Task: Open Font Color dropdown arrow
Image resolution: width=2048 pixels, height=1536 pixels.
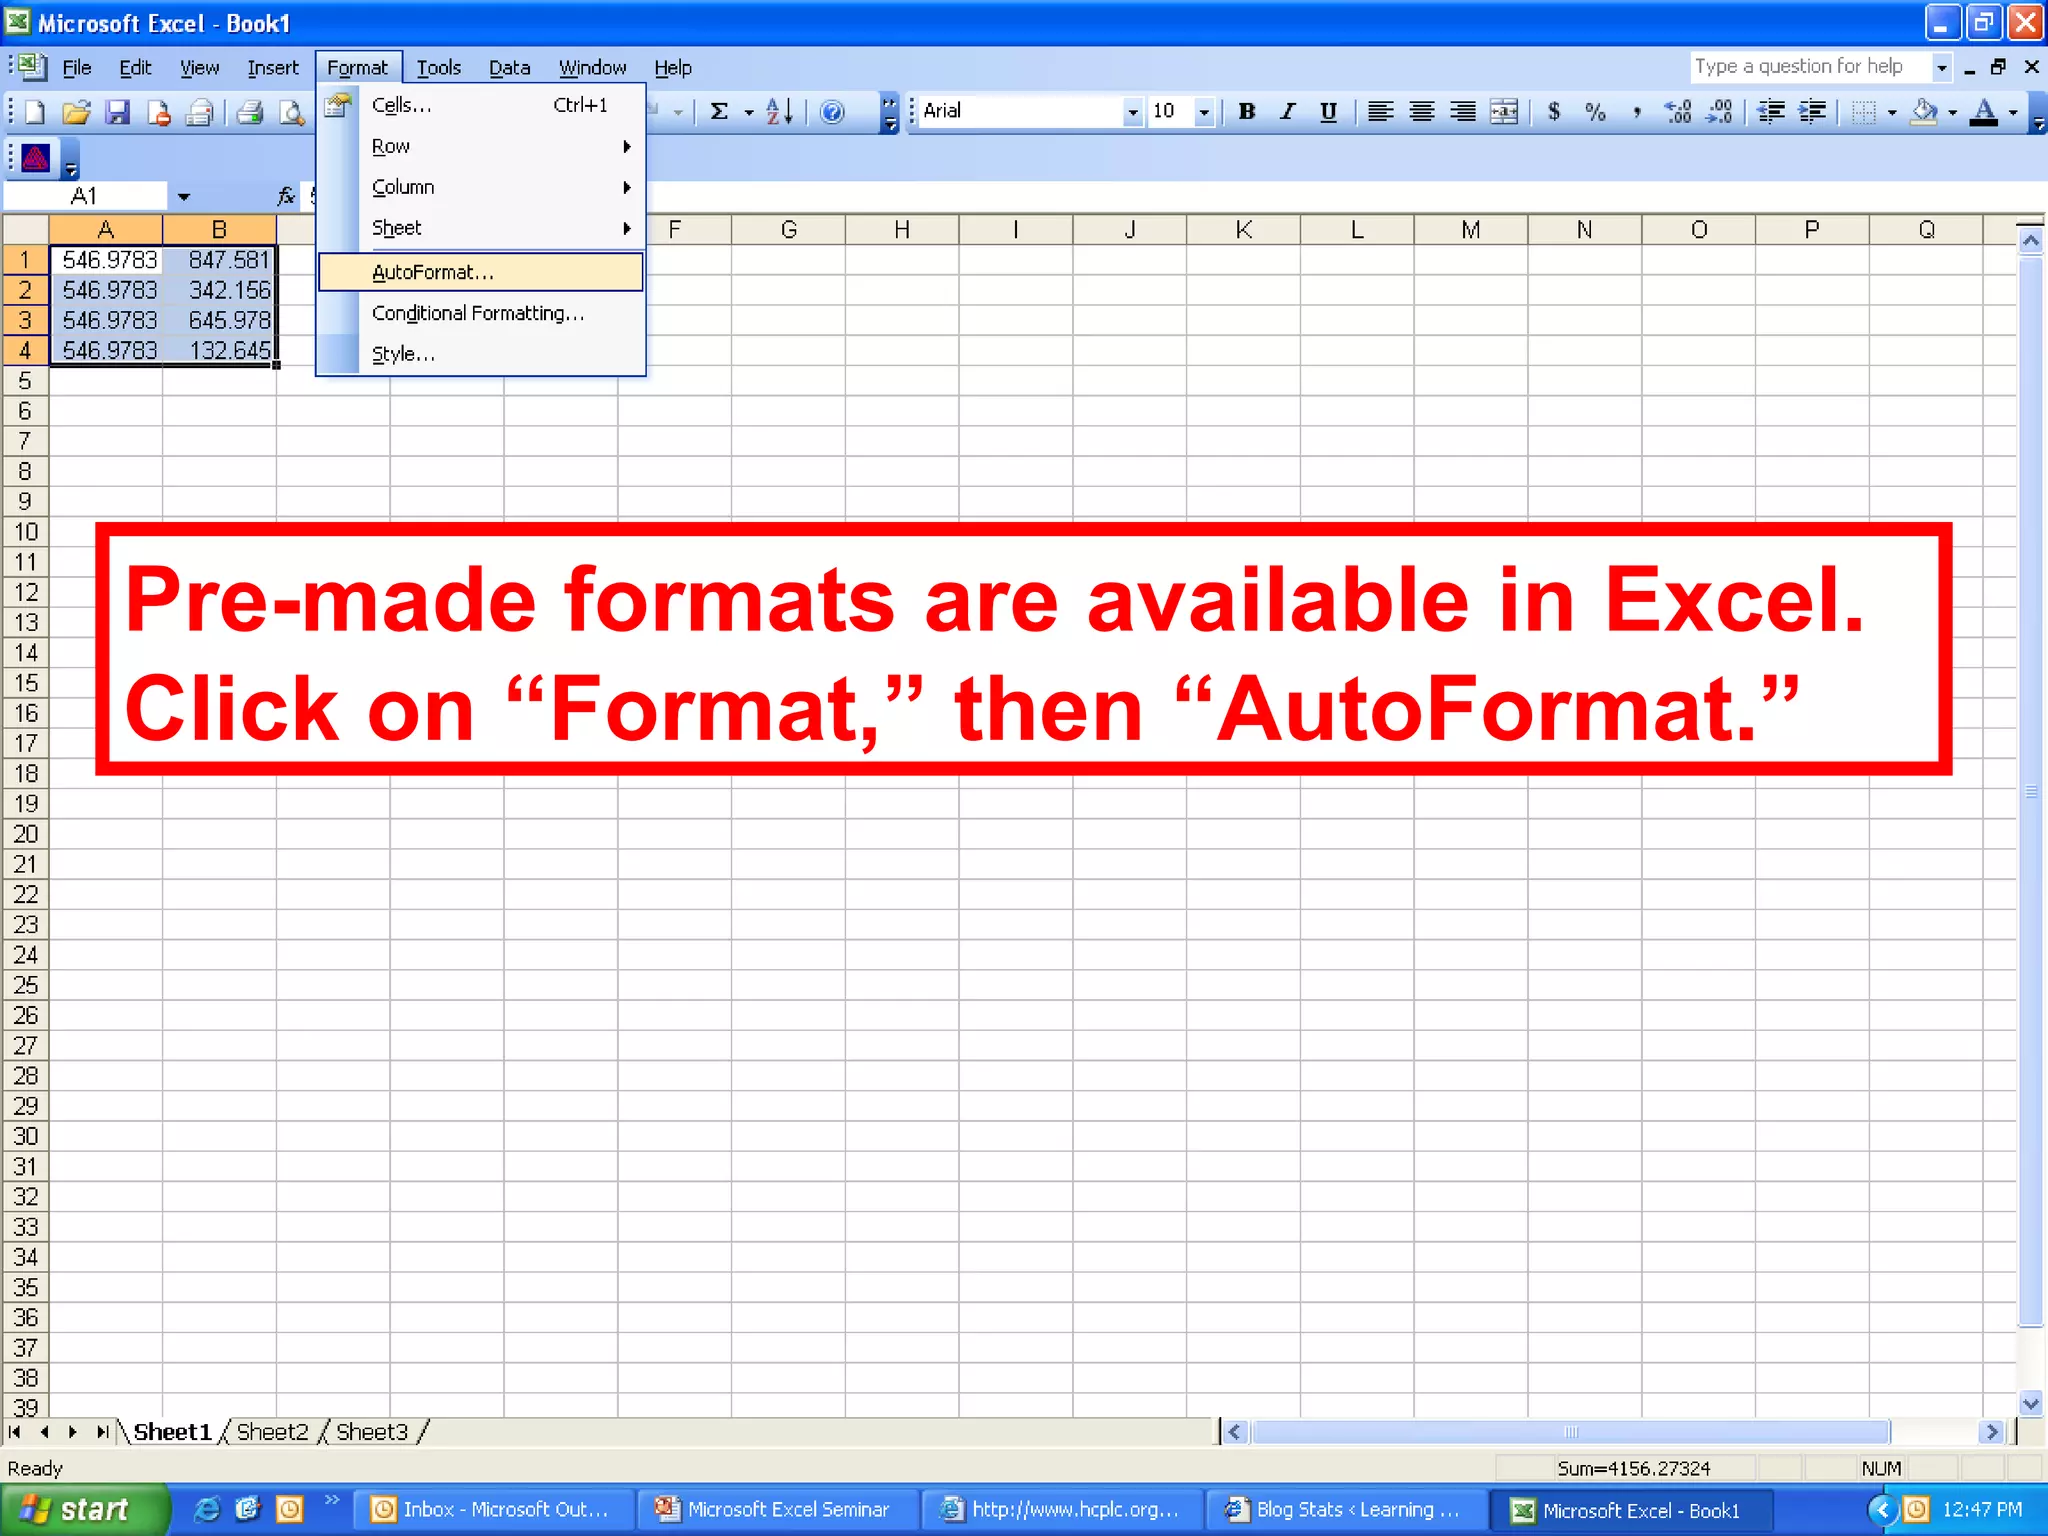Action: 2013,112
